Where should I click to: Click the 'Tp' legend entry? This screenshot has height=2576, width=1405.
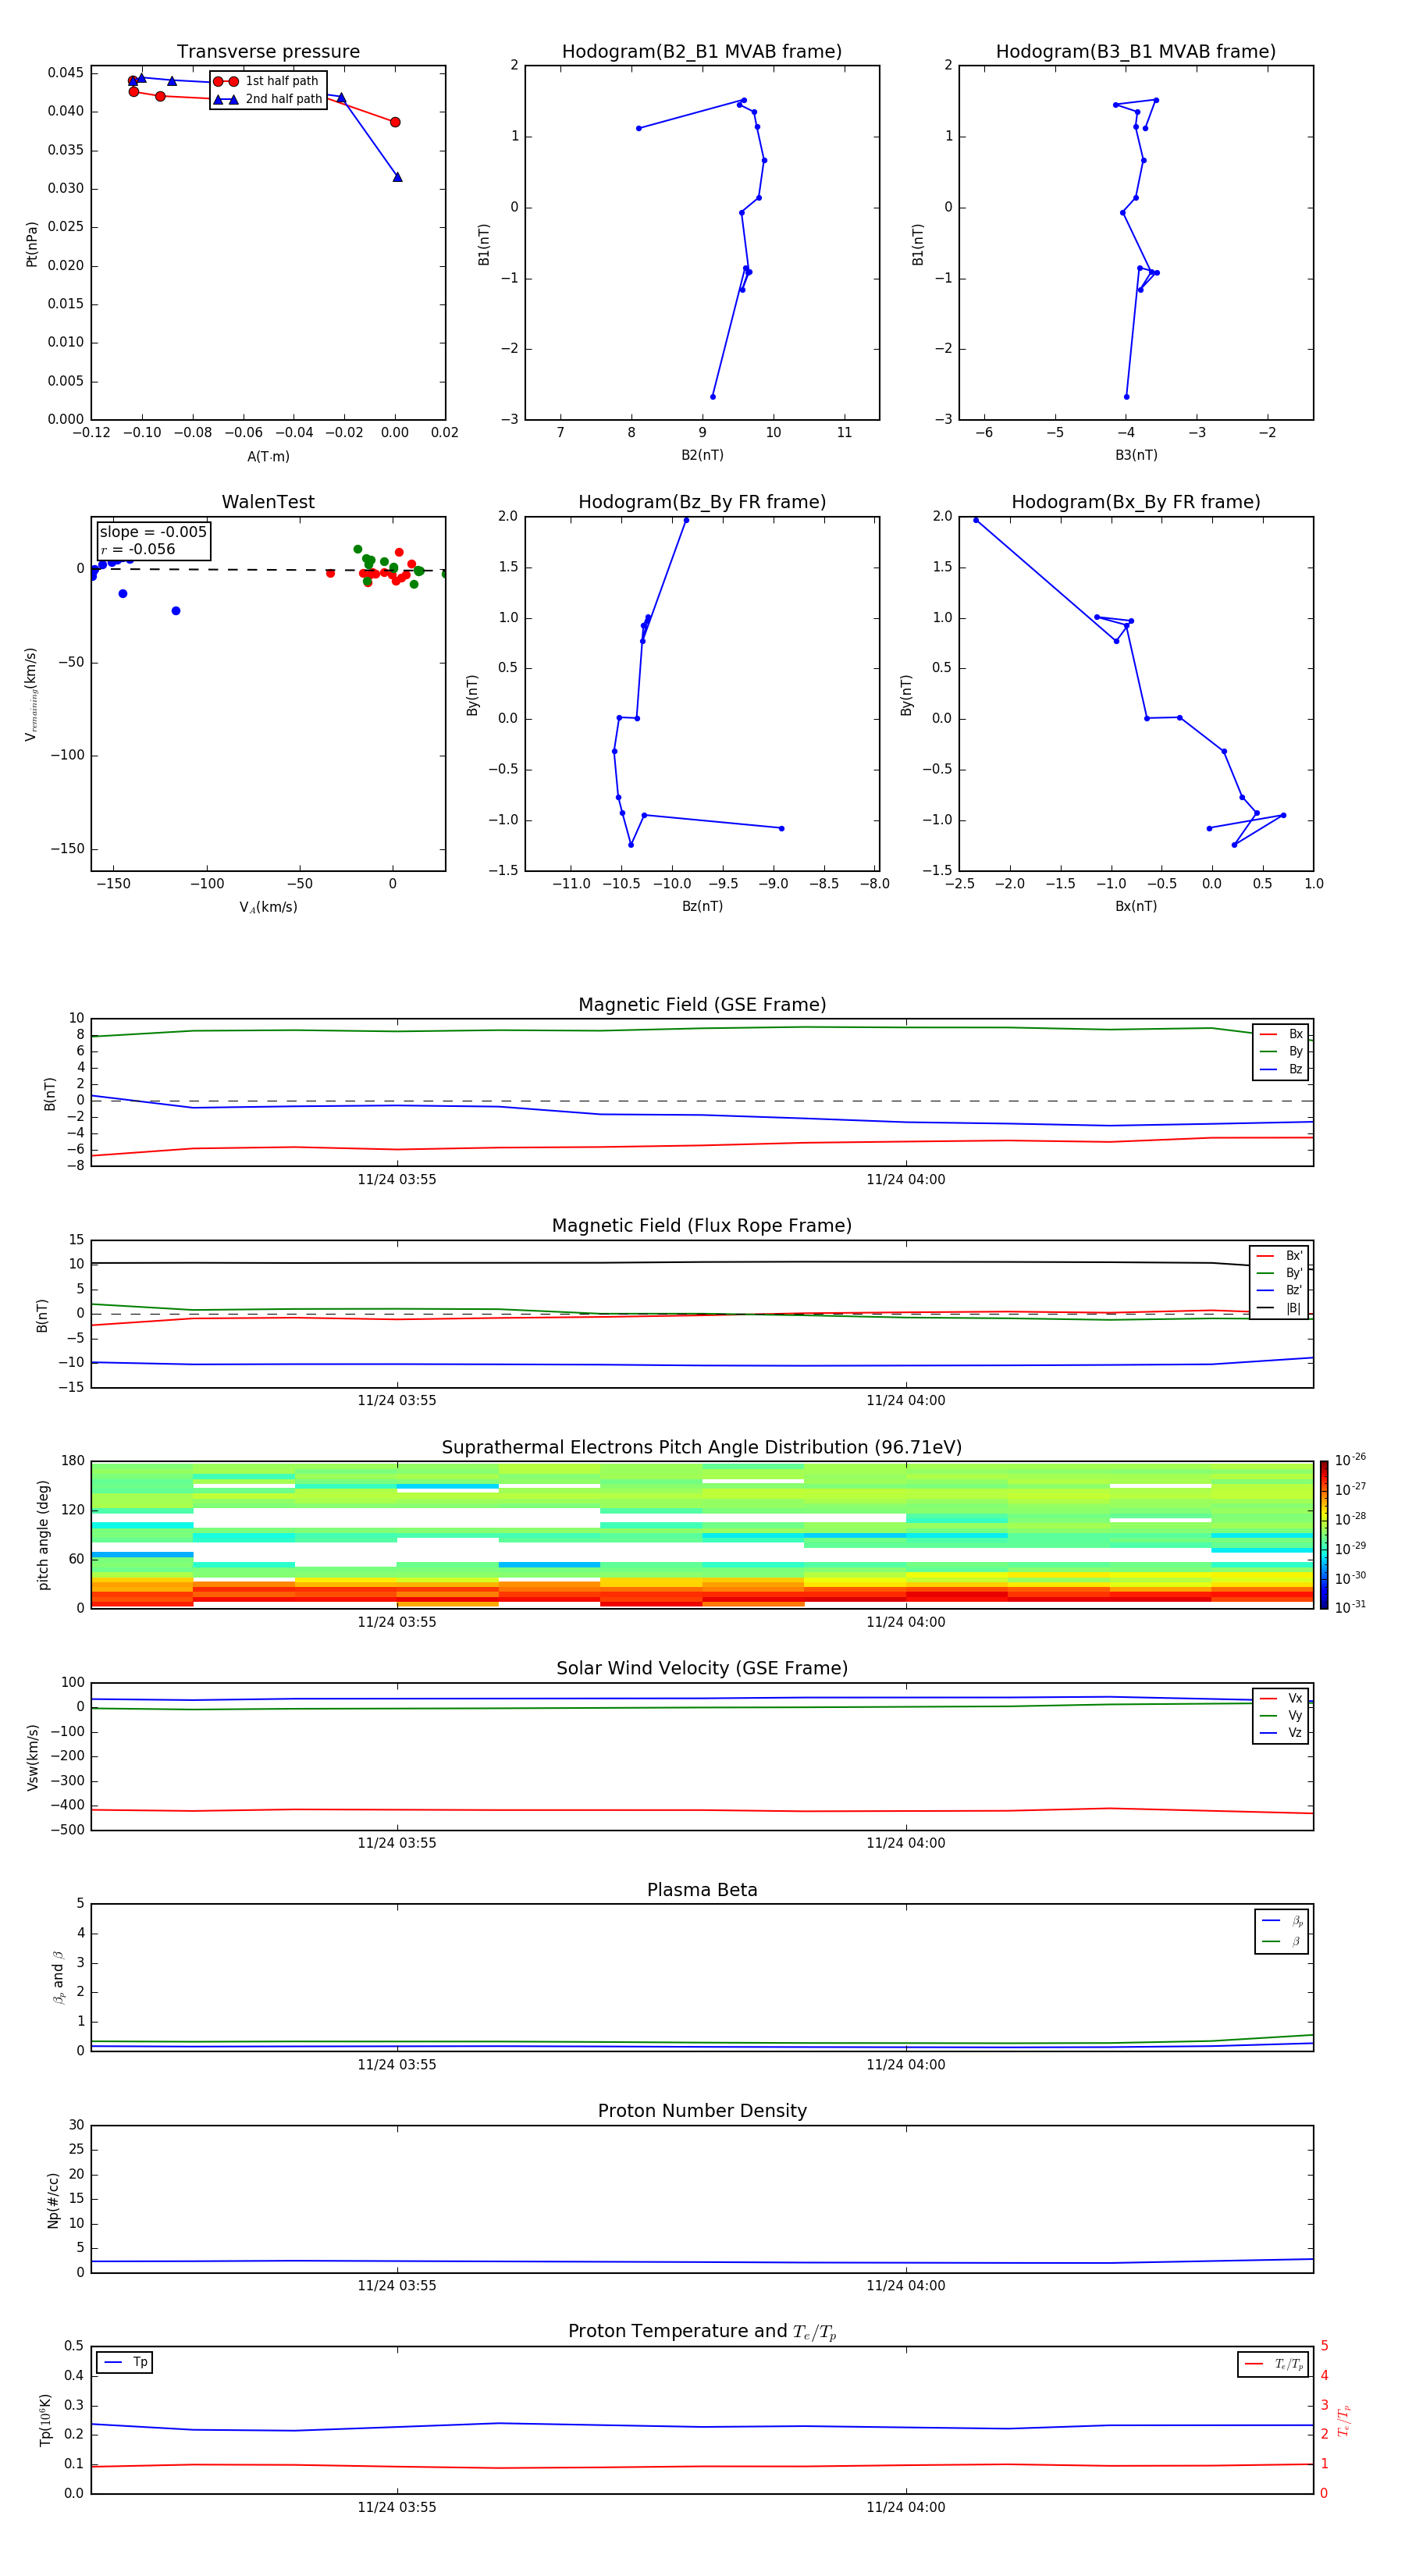pyautogui.click(x=125, y=2362)
